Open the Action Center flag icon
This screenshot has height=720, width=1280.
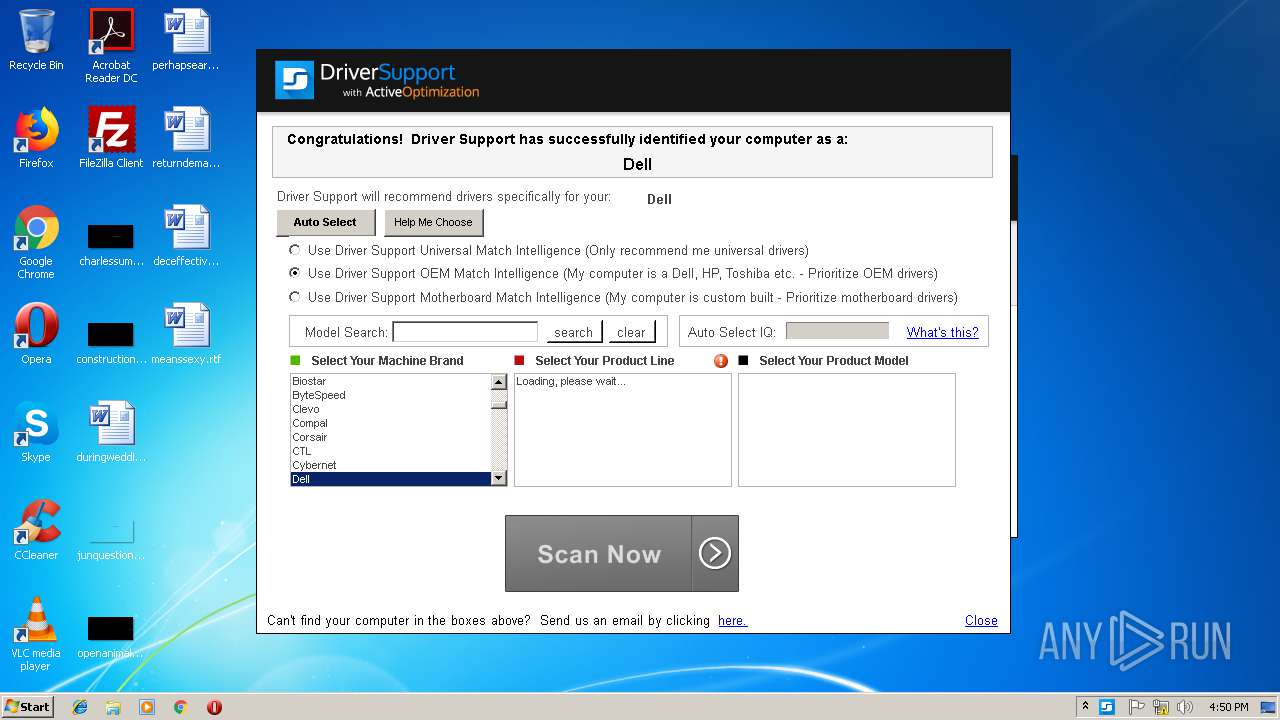point(1136,707)
